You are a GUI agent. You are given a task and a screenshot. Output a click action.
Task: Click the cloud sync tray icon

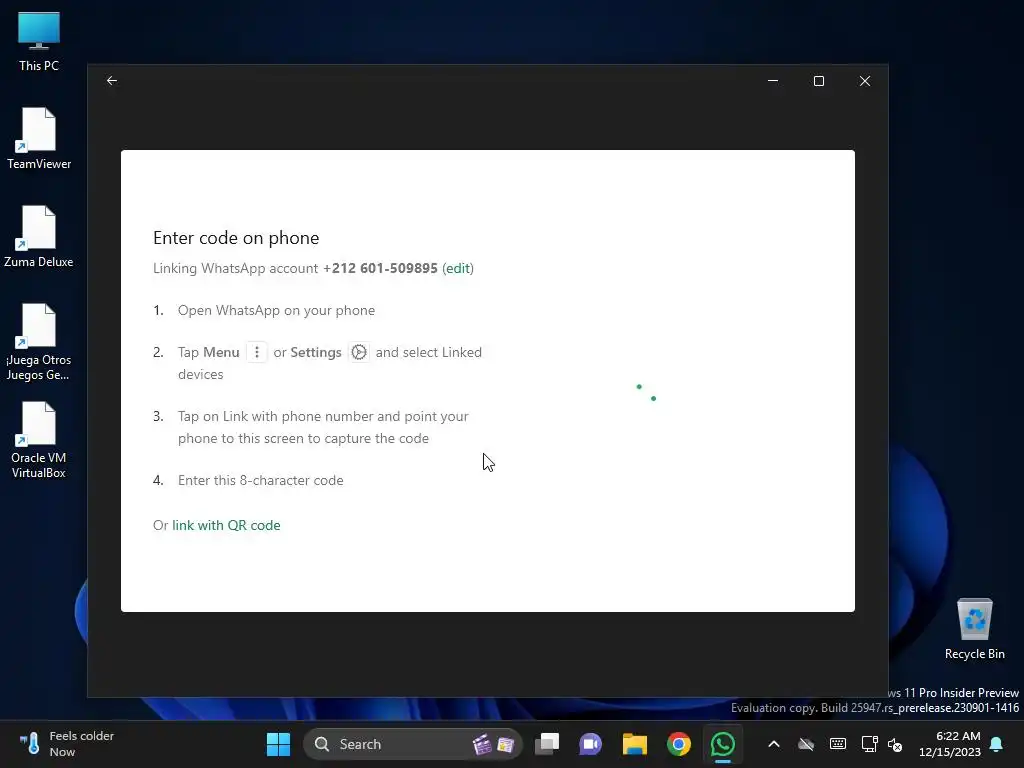point(806,744)
